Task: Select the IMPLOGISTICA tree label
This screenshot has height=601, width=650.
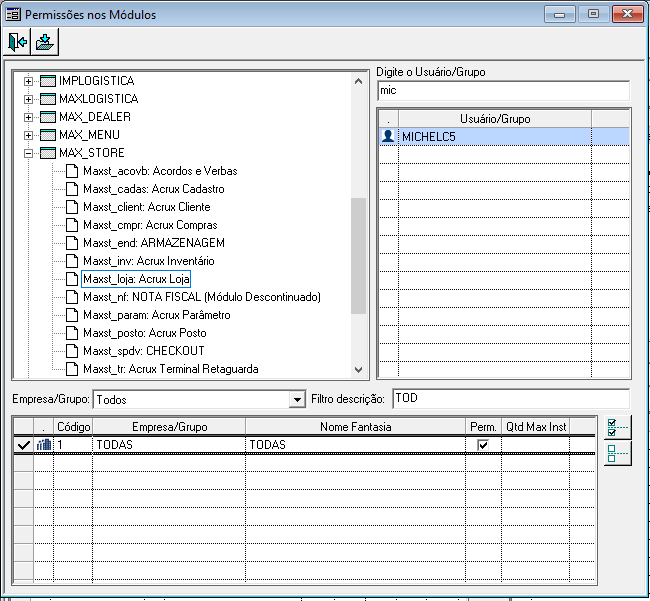Action: click(97, 81)
